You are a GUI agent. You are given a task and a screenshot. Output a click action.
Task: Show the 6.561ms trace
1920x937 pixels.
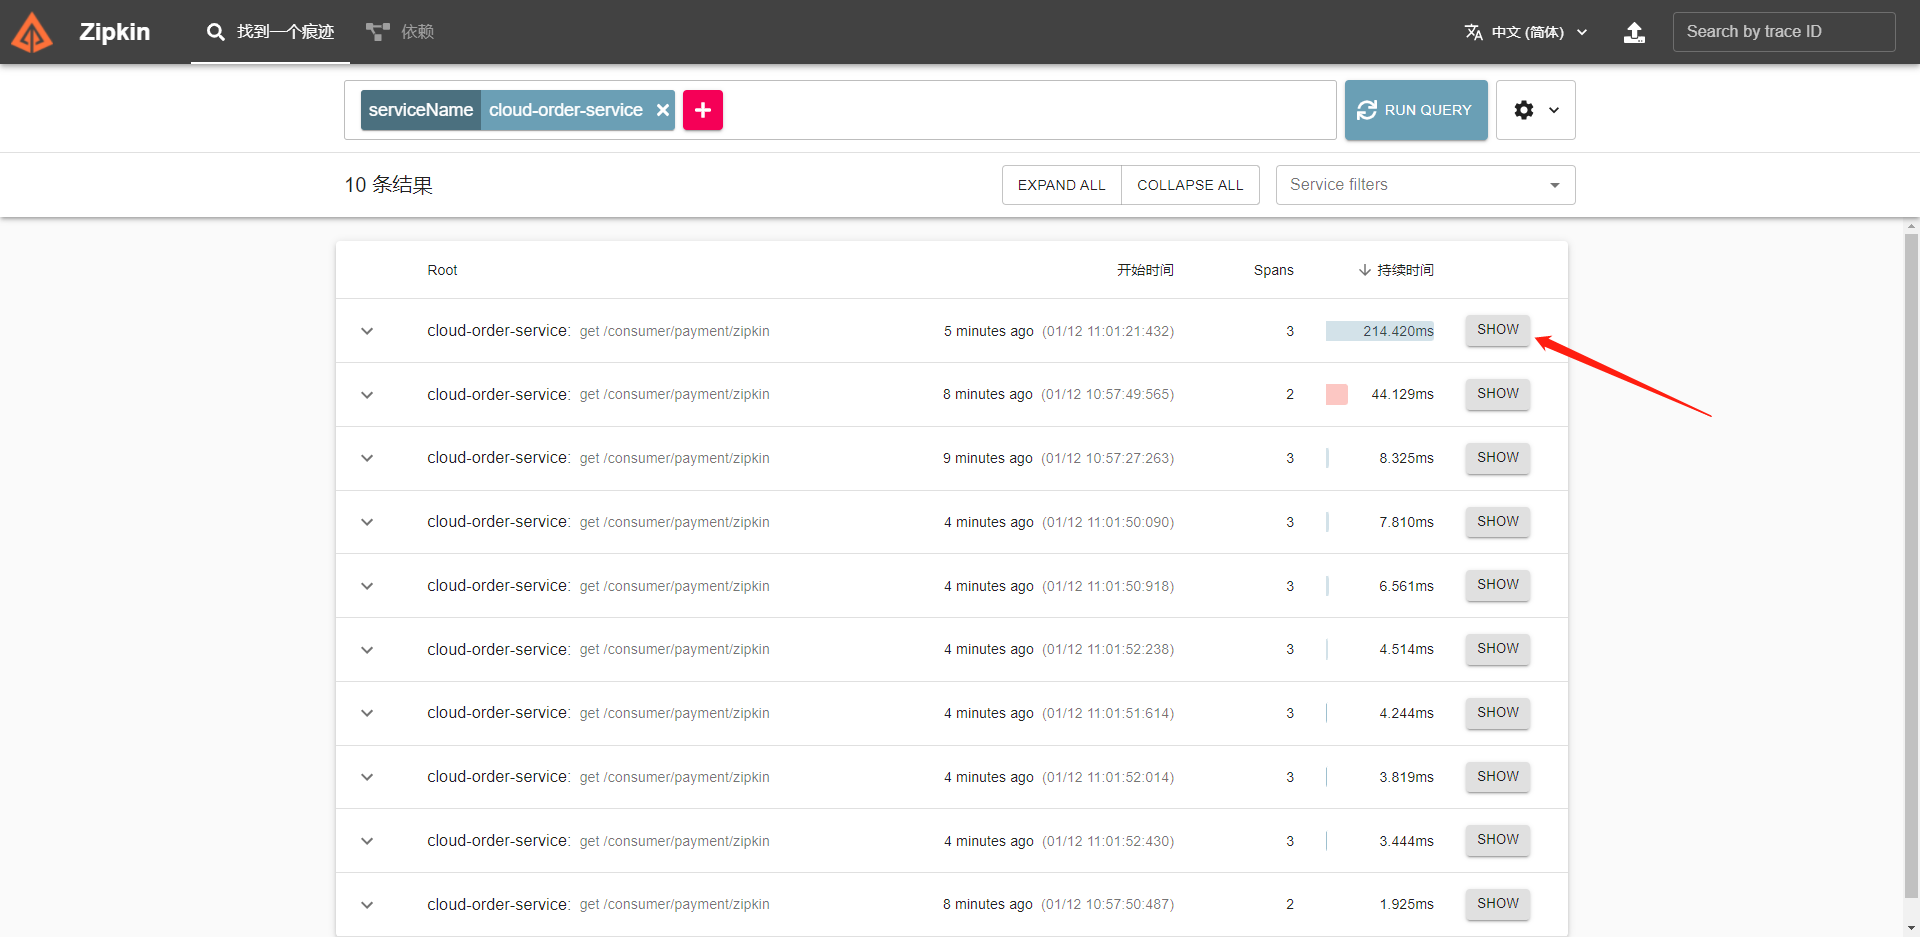pyautogui.click(x=1498, y=585)
